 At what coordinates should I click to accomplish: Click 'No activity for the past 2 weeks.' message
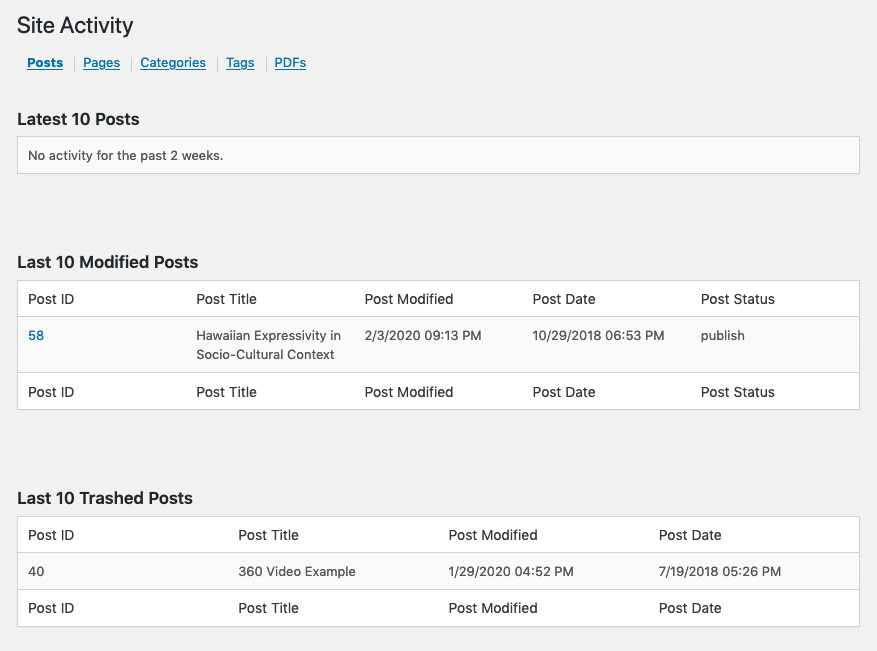tap(126, 155)
